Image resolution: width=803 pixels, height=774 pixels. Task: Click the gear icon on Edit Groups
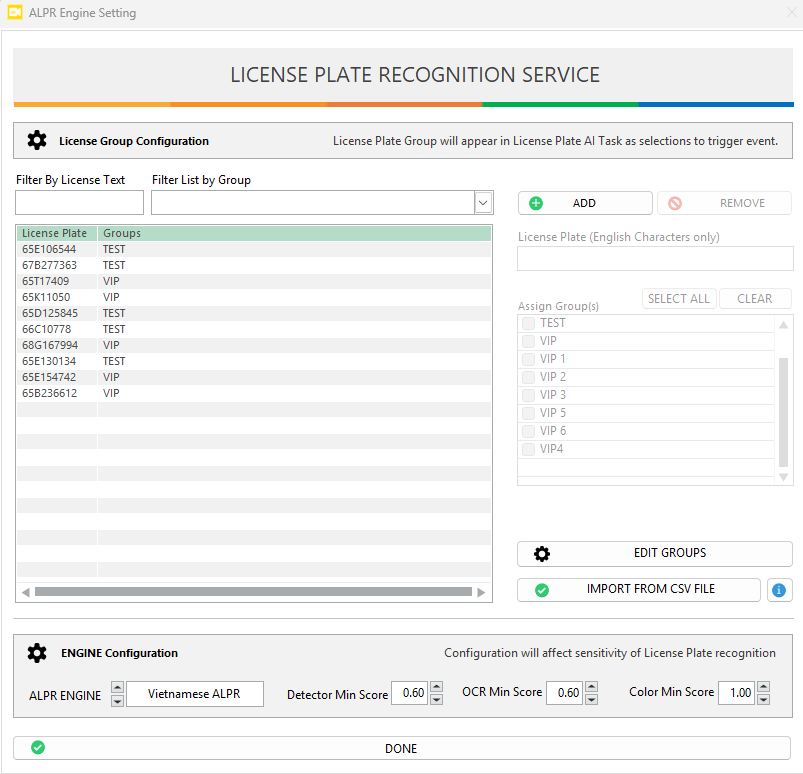pos(542,553)
